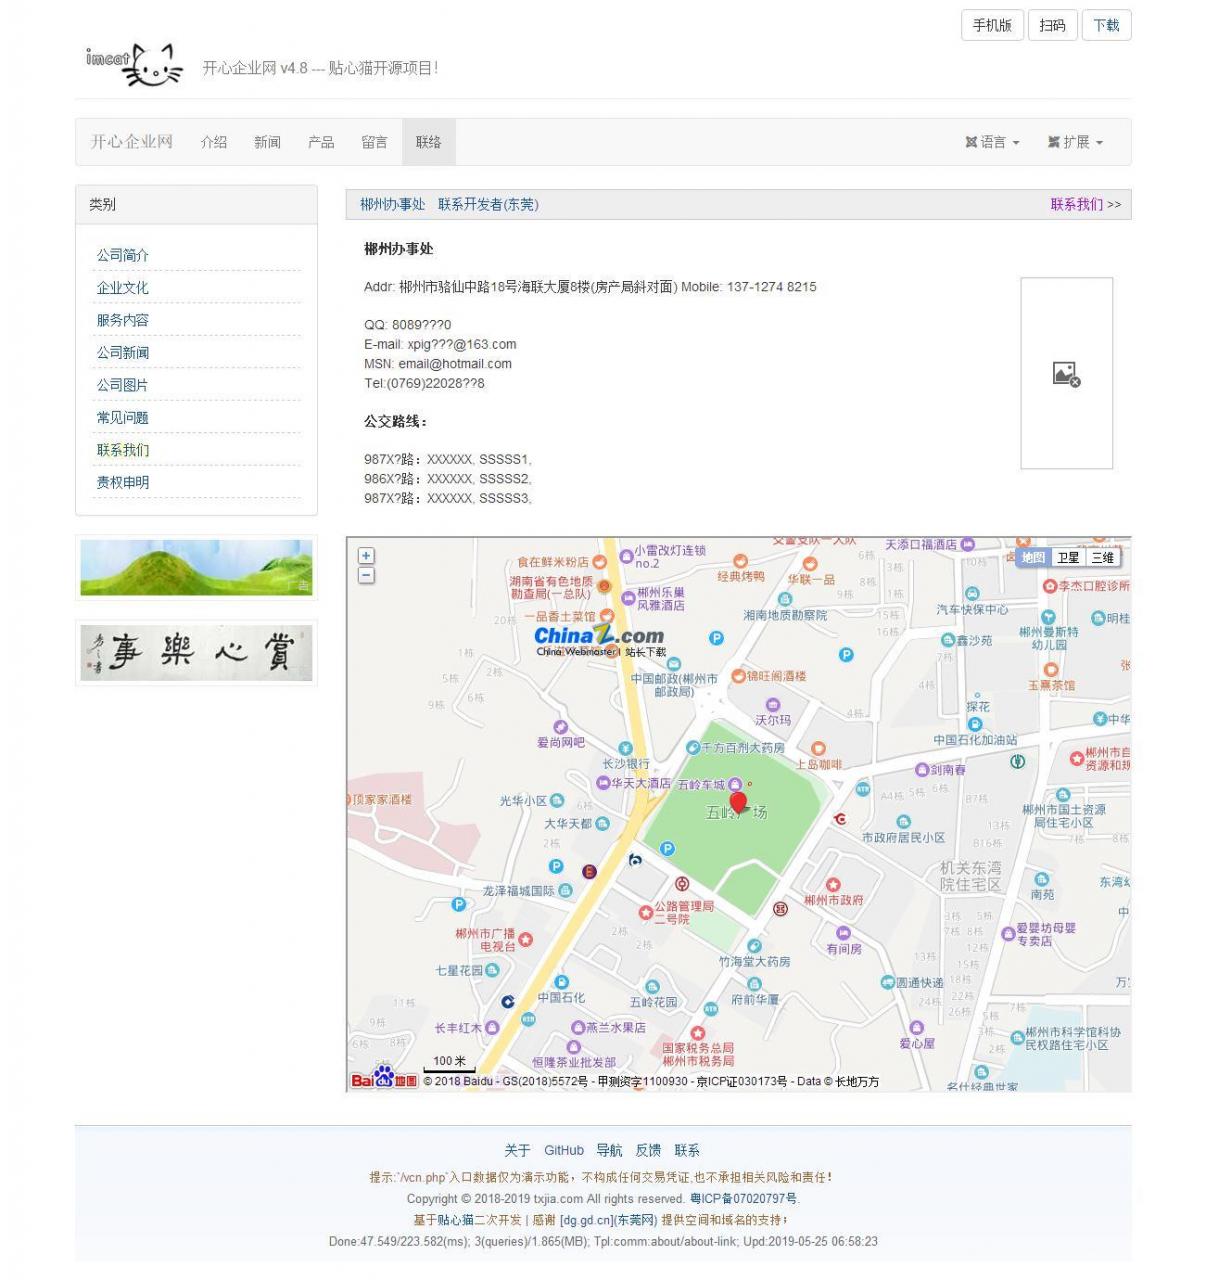Click the 关于 footer link
Viewport: 1206px width, 1280px height.
pos(517,1150)
